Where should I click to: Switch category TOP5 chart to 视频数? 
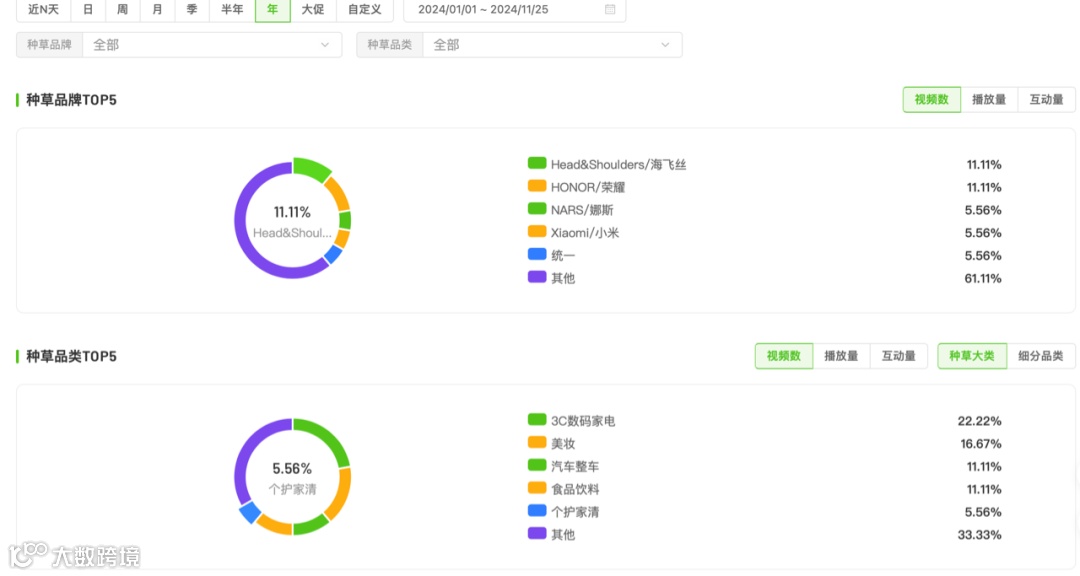tap(784, 356)
